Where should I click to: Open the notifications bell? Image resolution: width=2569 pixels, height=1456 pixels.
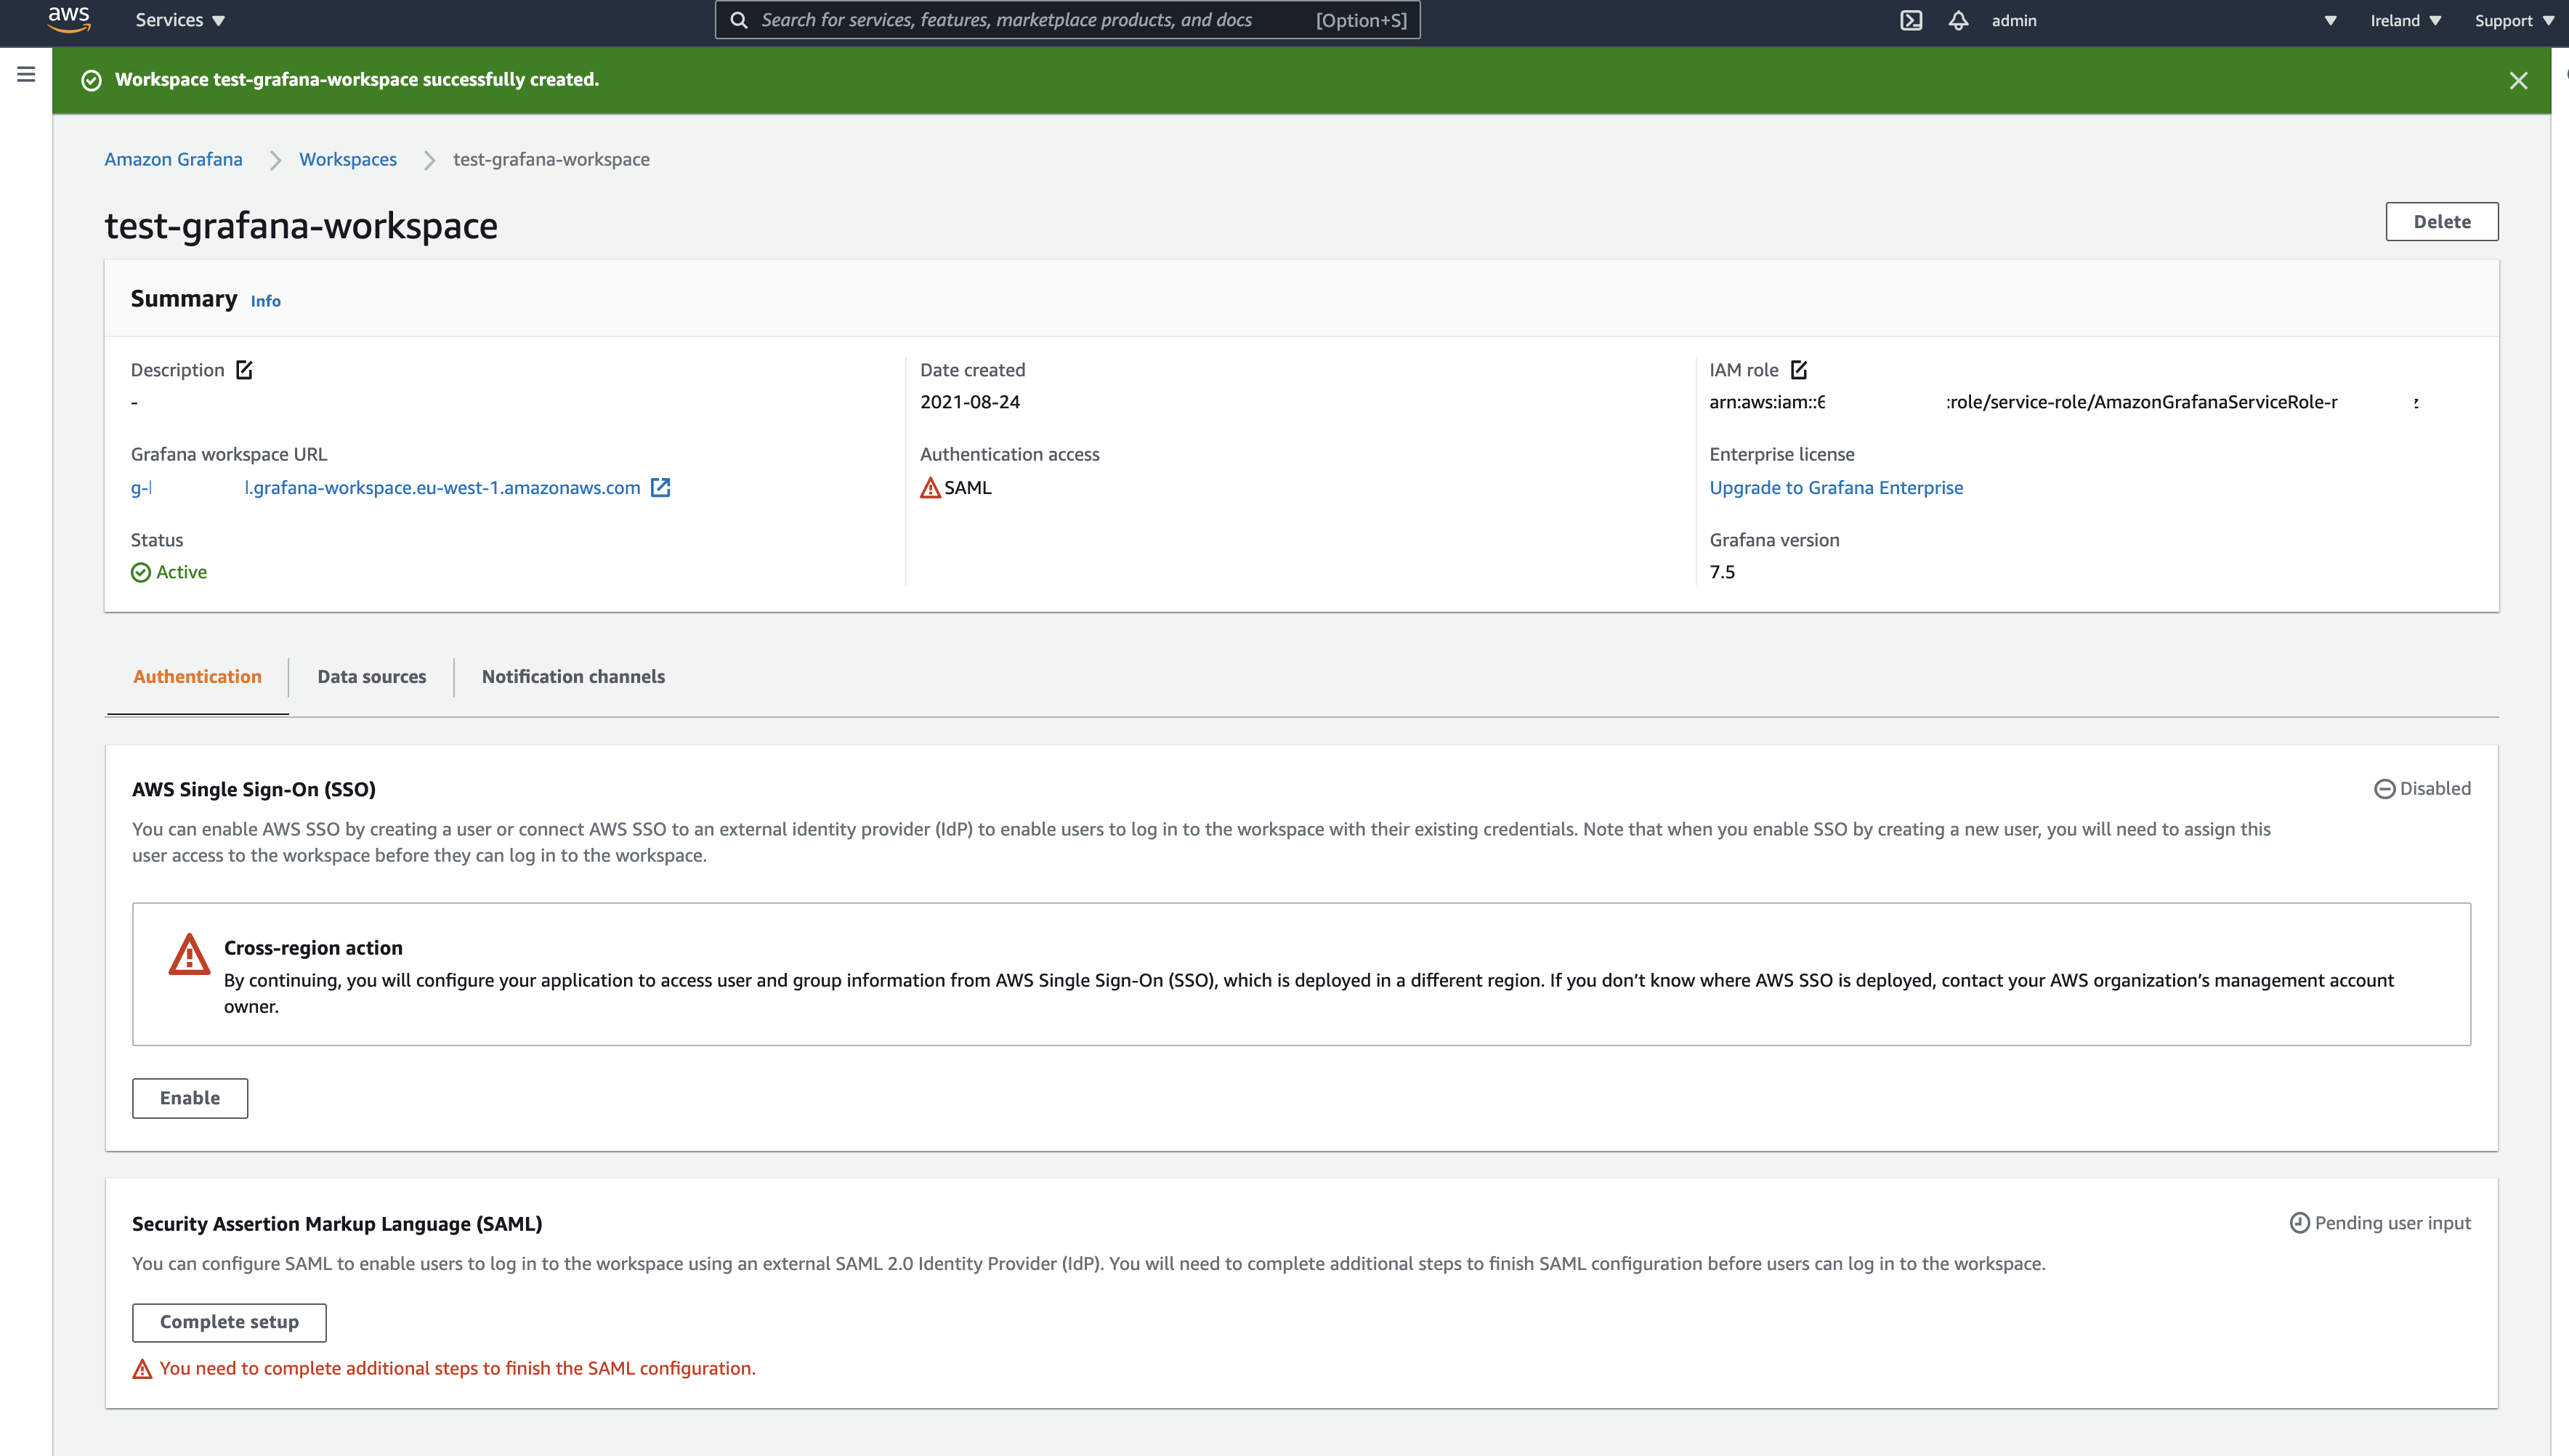point(1958,20)
